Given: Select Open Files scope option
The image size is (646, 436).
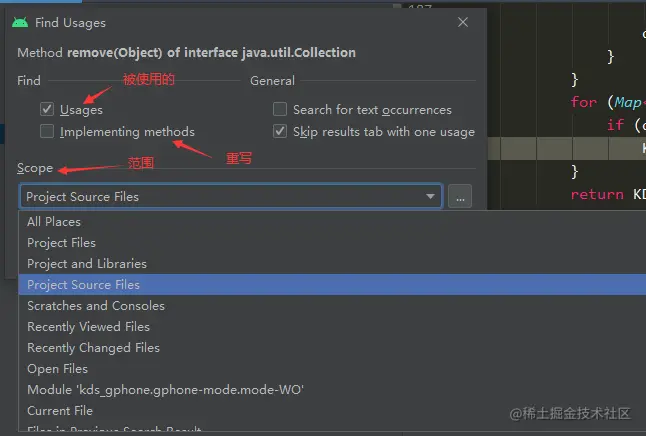Looking at the screenshot, I should pos(332,369).
